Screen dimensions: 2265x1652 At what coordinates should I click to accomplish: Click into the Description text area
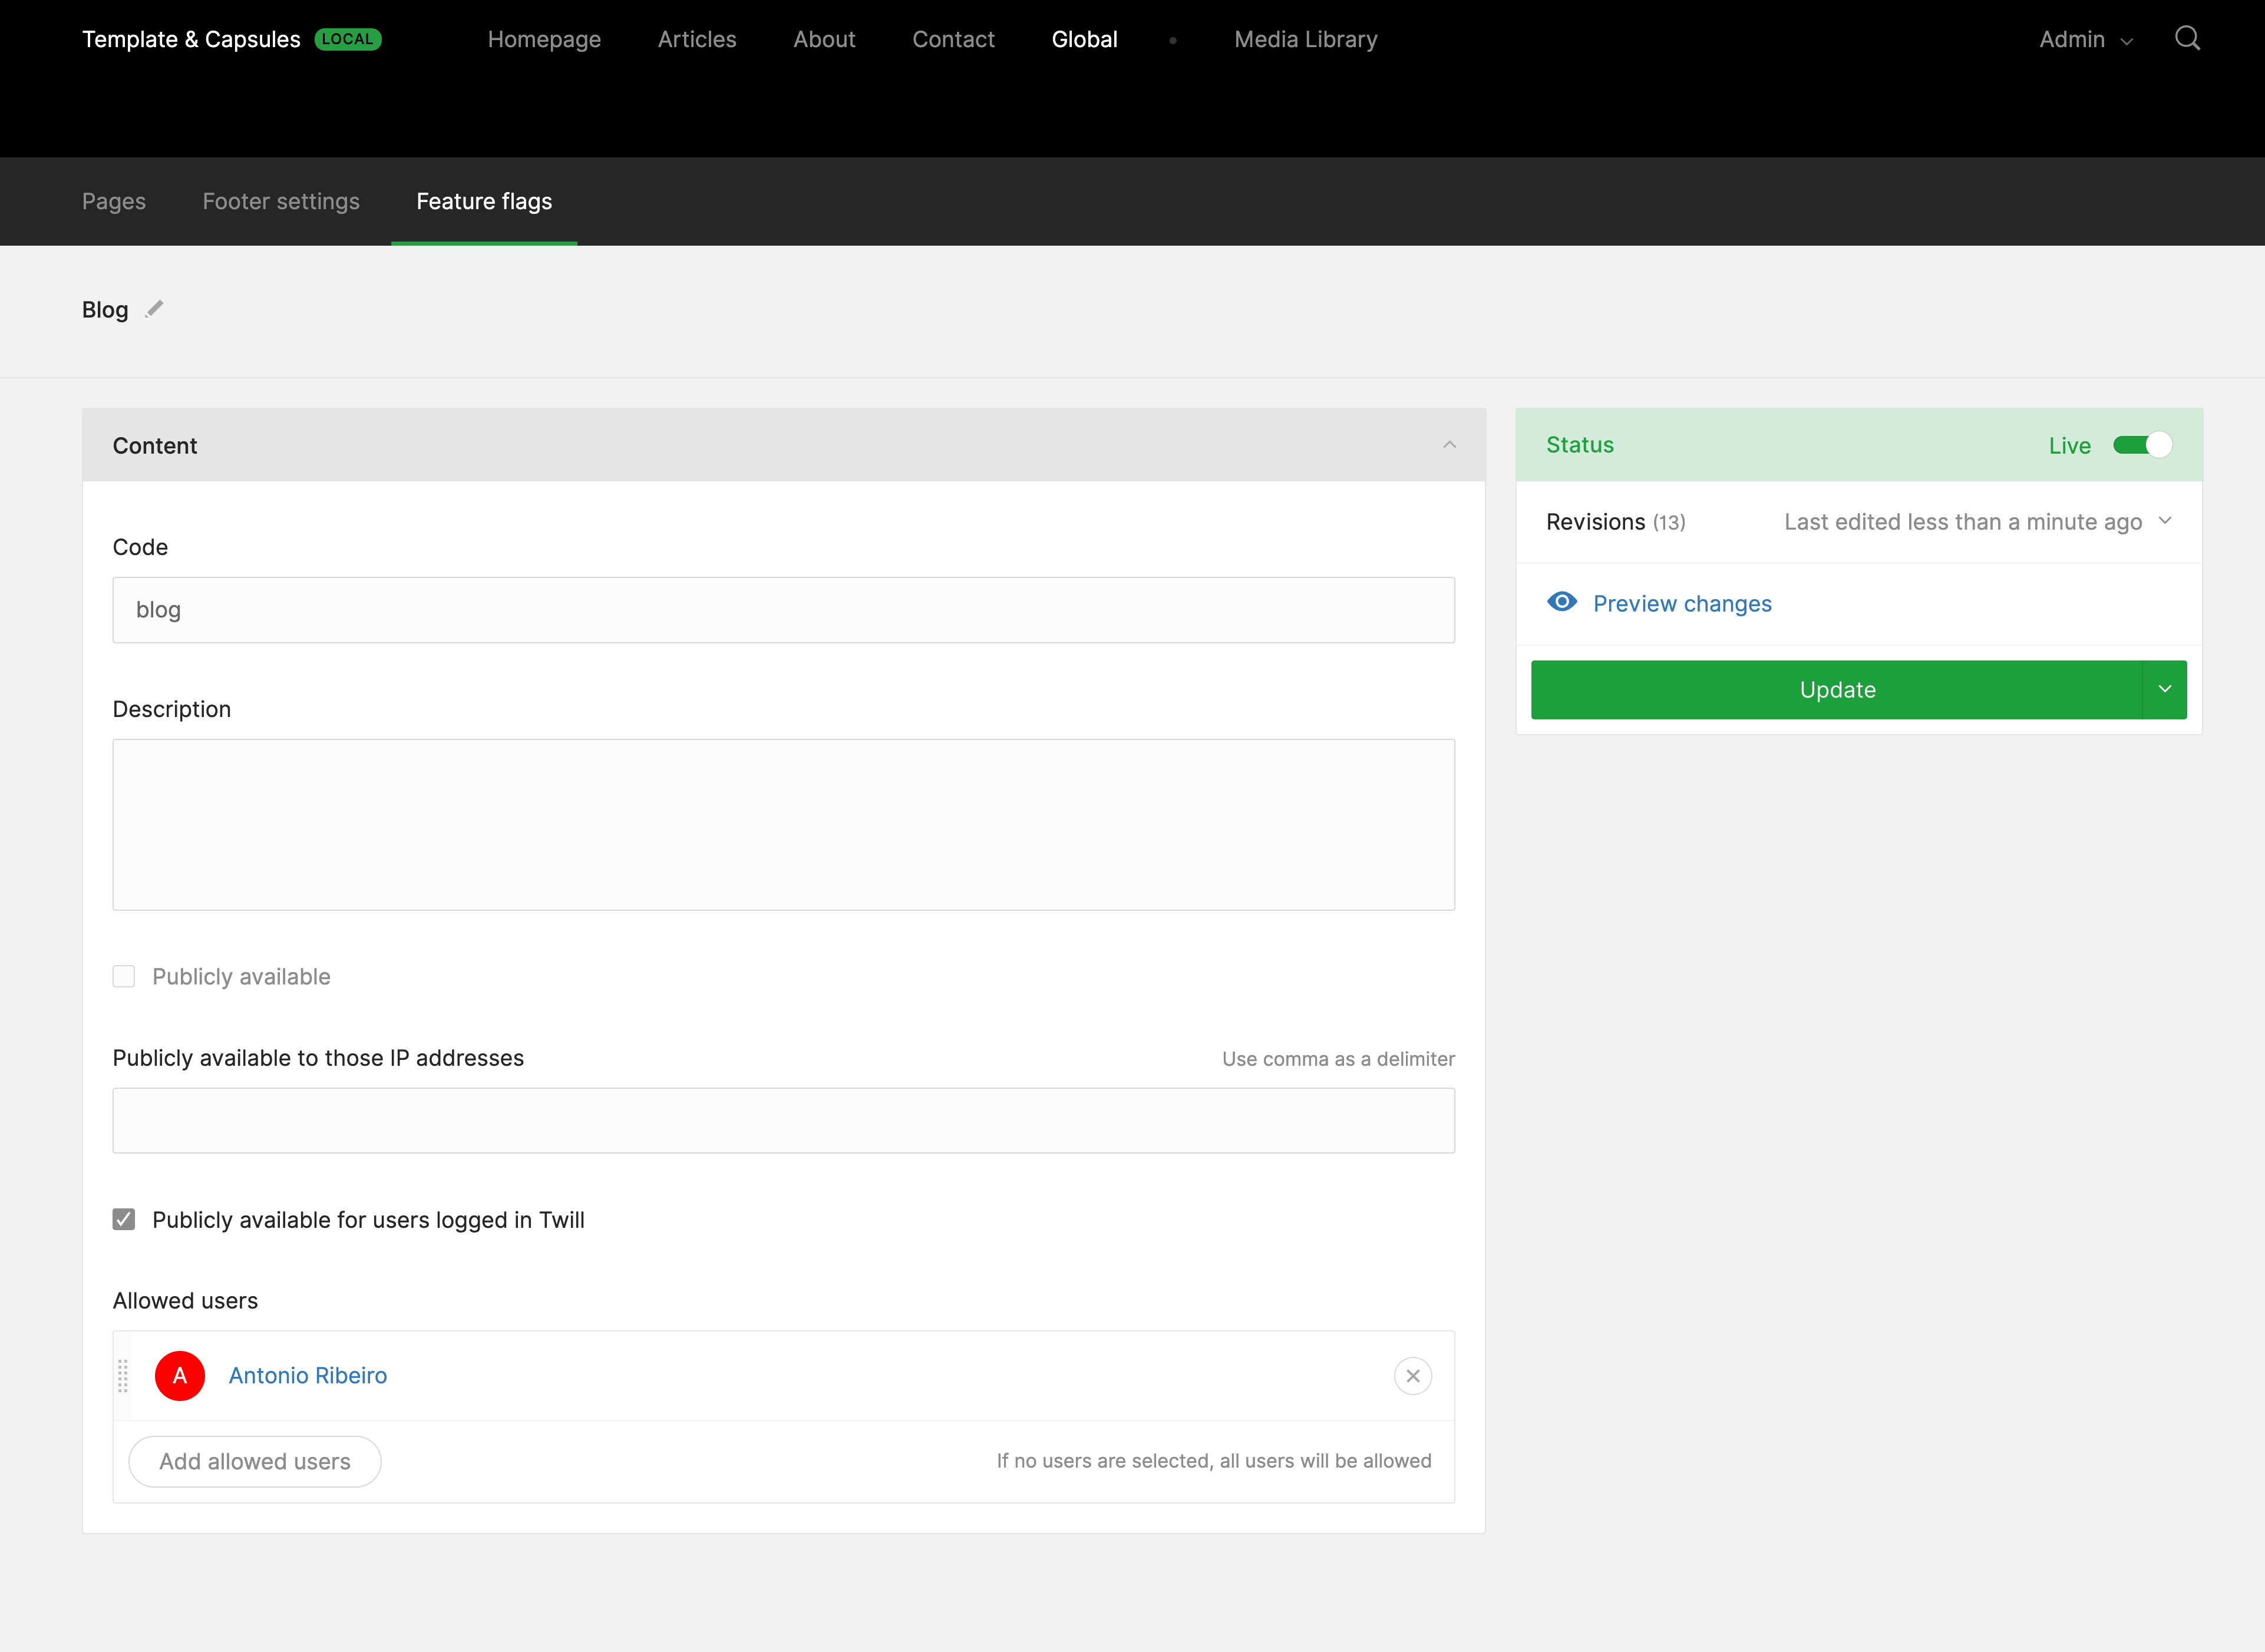783,824
